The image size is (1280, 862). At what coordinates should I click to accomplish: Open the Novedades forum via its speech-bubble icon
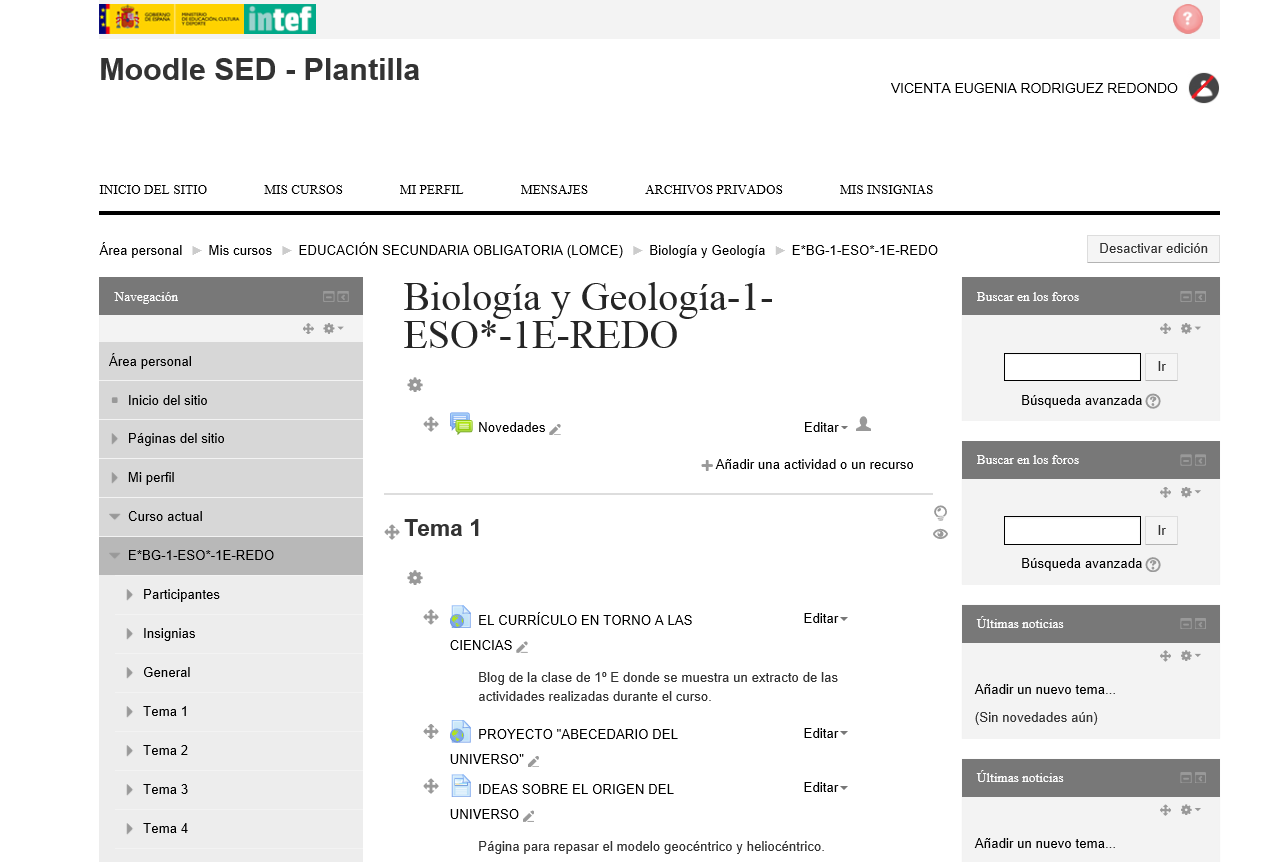(x=462, y=424)
